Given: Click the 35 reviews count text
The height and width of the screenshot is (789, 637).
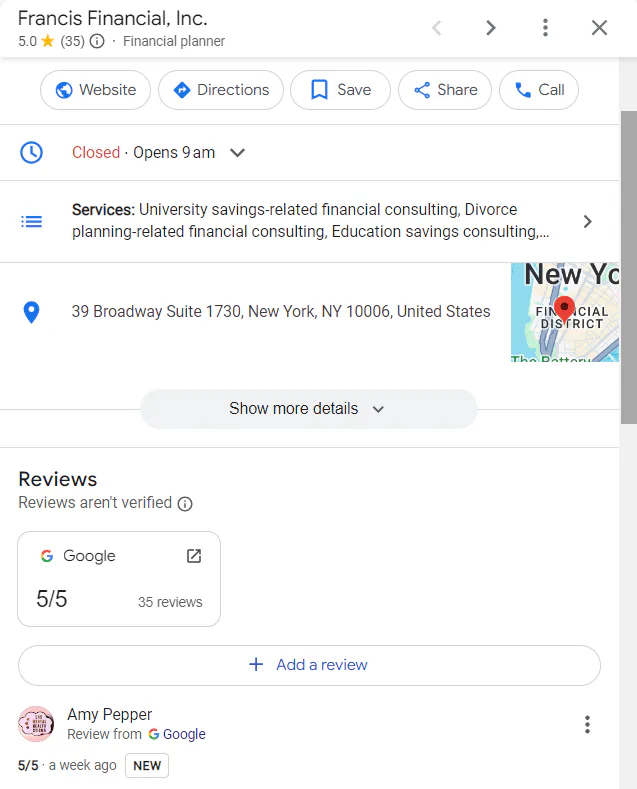Looking at the screenshot, I should point(170,602).
